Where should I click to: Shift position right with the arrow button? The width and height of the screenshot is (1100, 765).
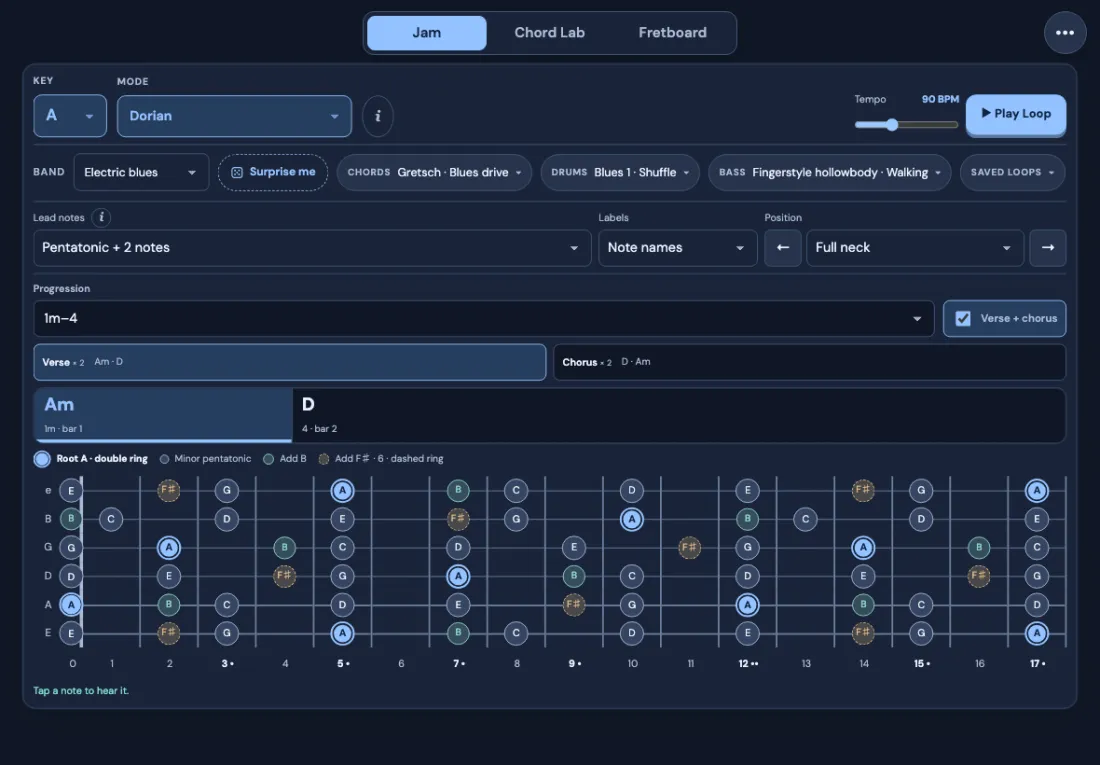click(1047, 248)
